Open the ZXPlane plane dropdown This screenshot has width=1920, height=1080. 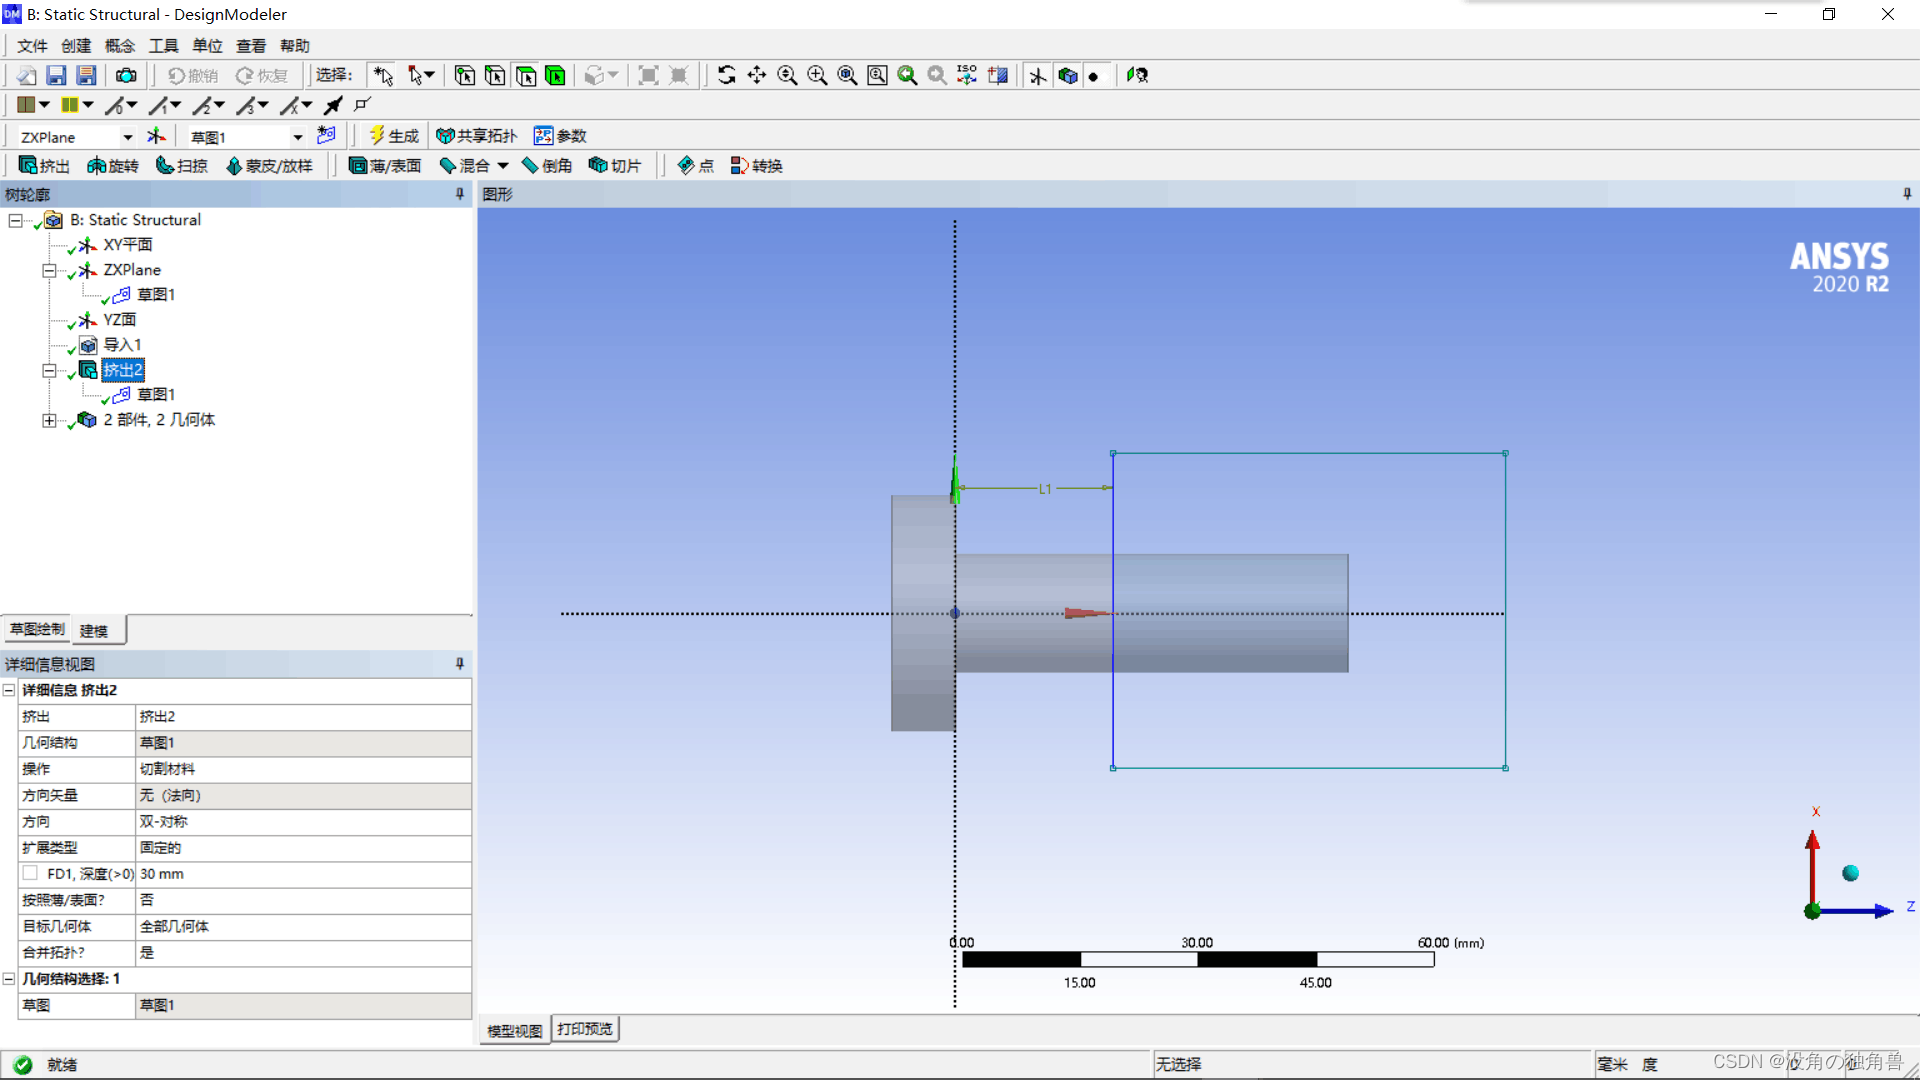127,137
